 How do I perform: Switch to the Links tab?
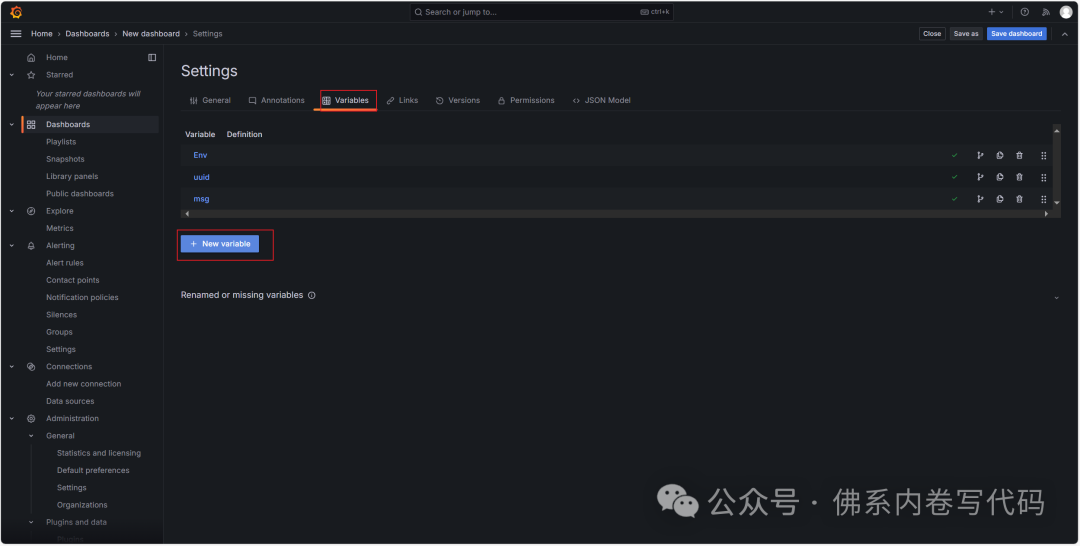pos(402,101)
